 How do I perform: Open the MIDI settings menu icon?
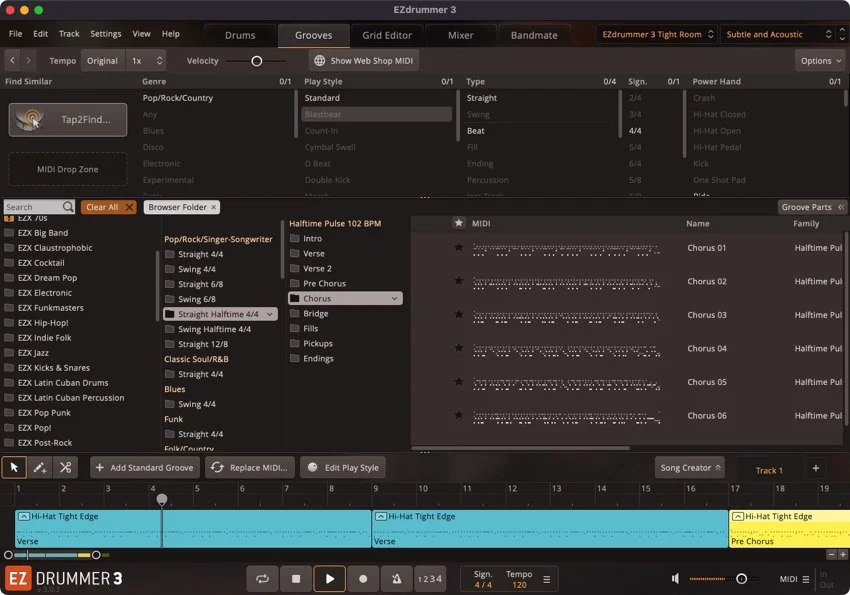(806, 579)
